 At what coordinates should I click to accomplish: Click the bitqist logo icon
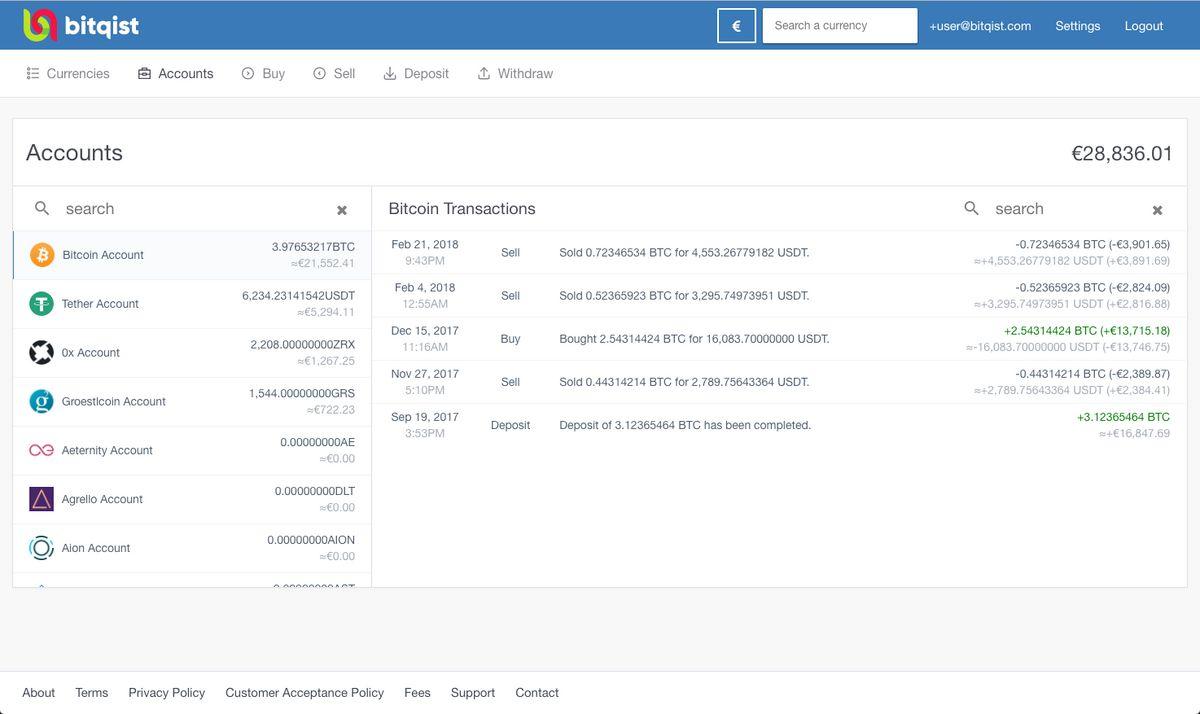pos(41,25)
